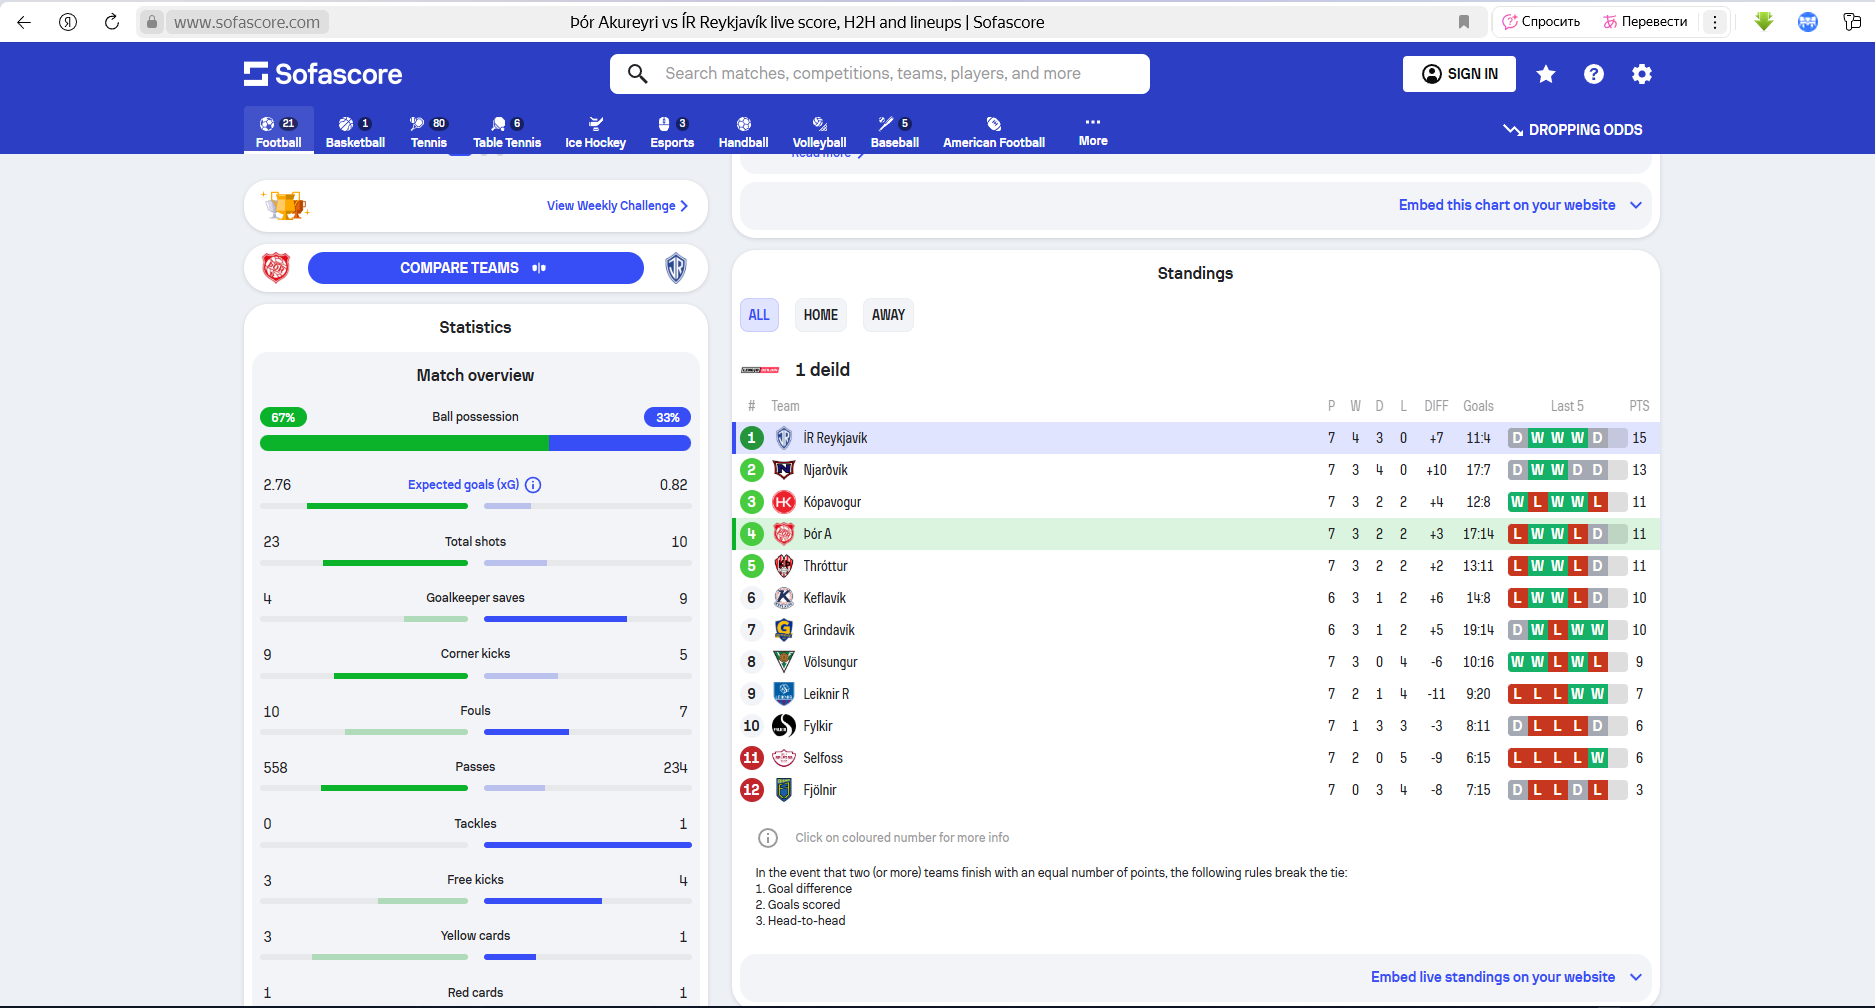Open the Ice Hockey tab
The width and height of the screenshot is (1875, 1008).
[595, 132]
